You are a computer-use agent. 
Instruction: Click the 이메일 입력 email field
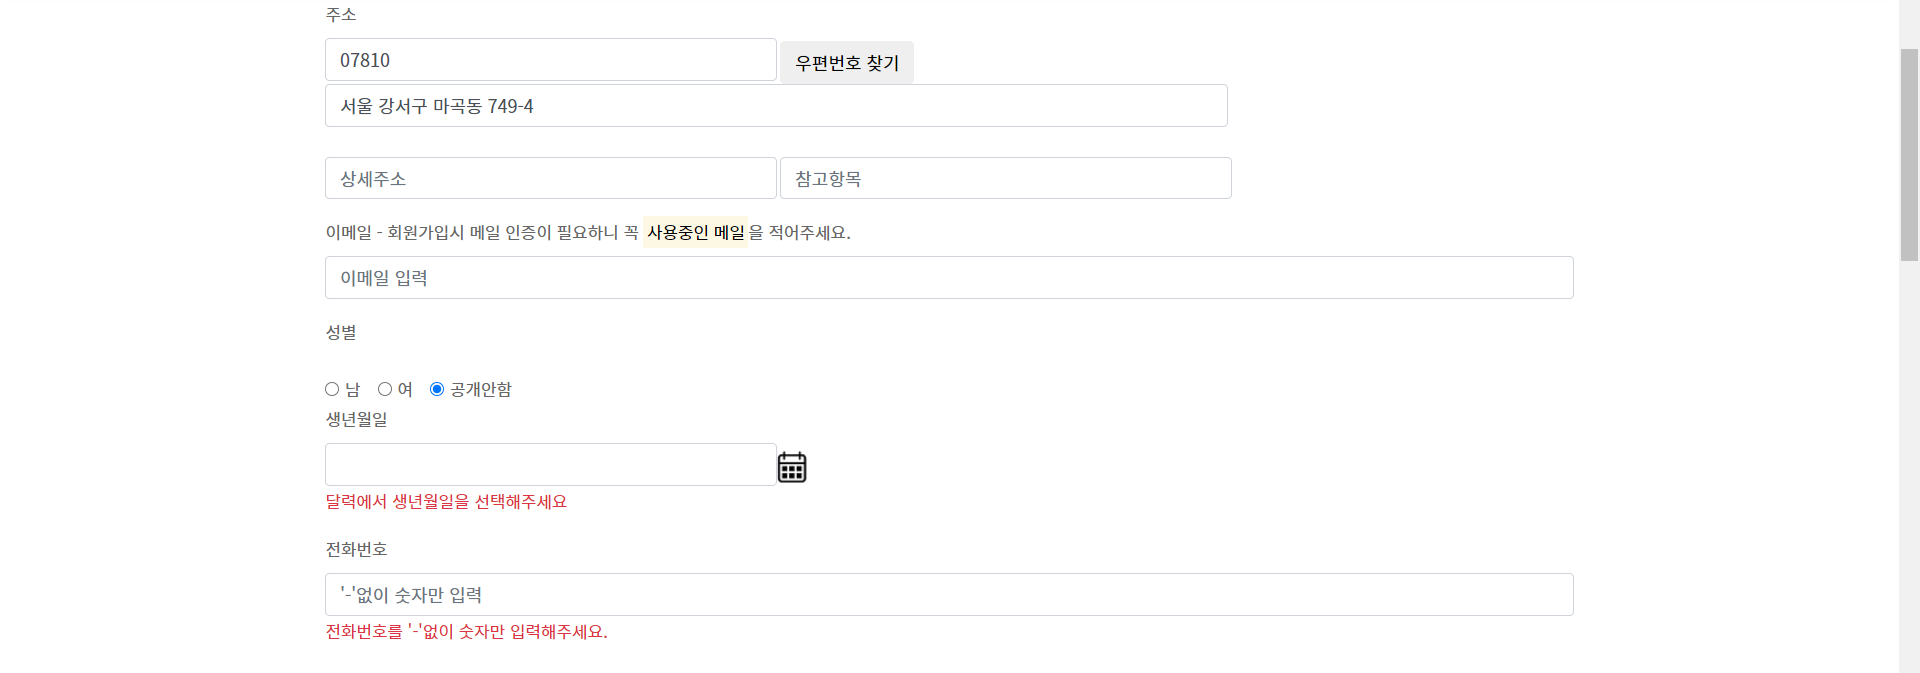948,277
